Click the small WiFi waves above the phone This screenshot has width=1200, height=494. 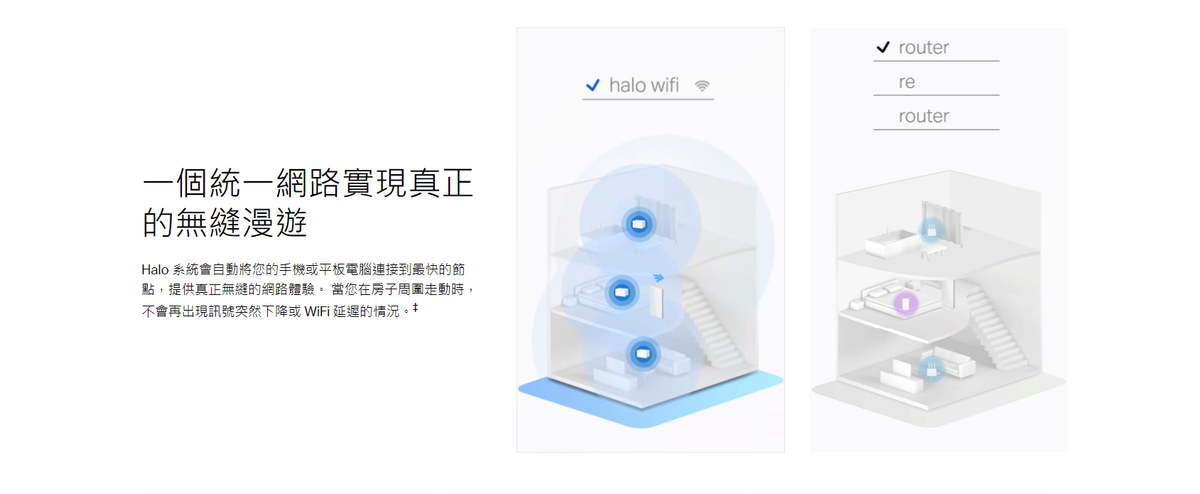pos(657,278)
